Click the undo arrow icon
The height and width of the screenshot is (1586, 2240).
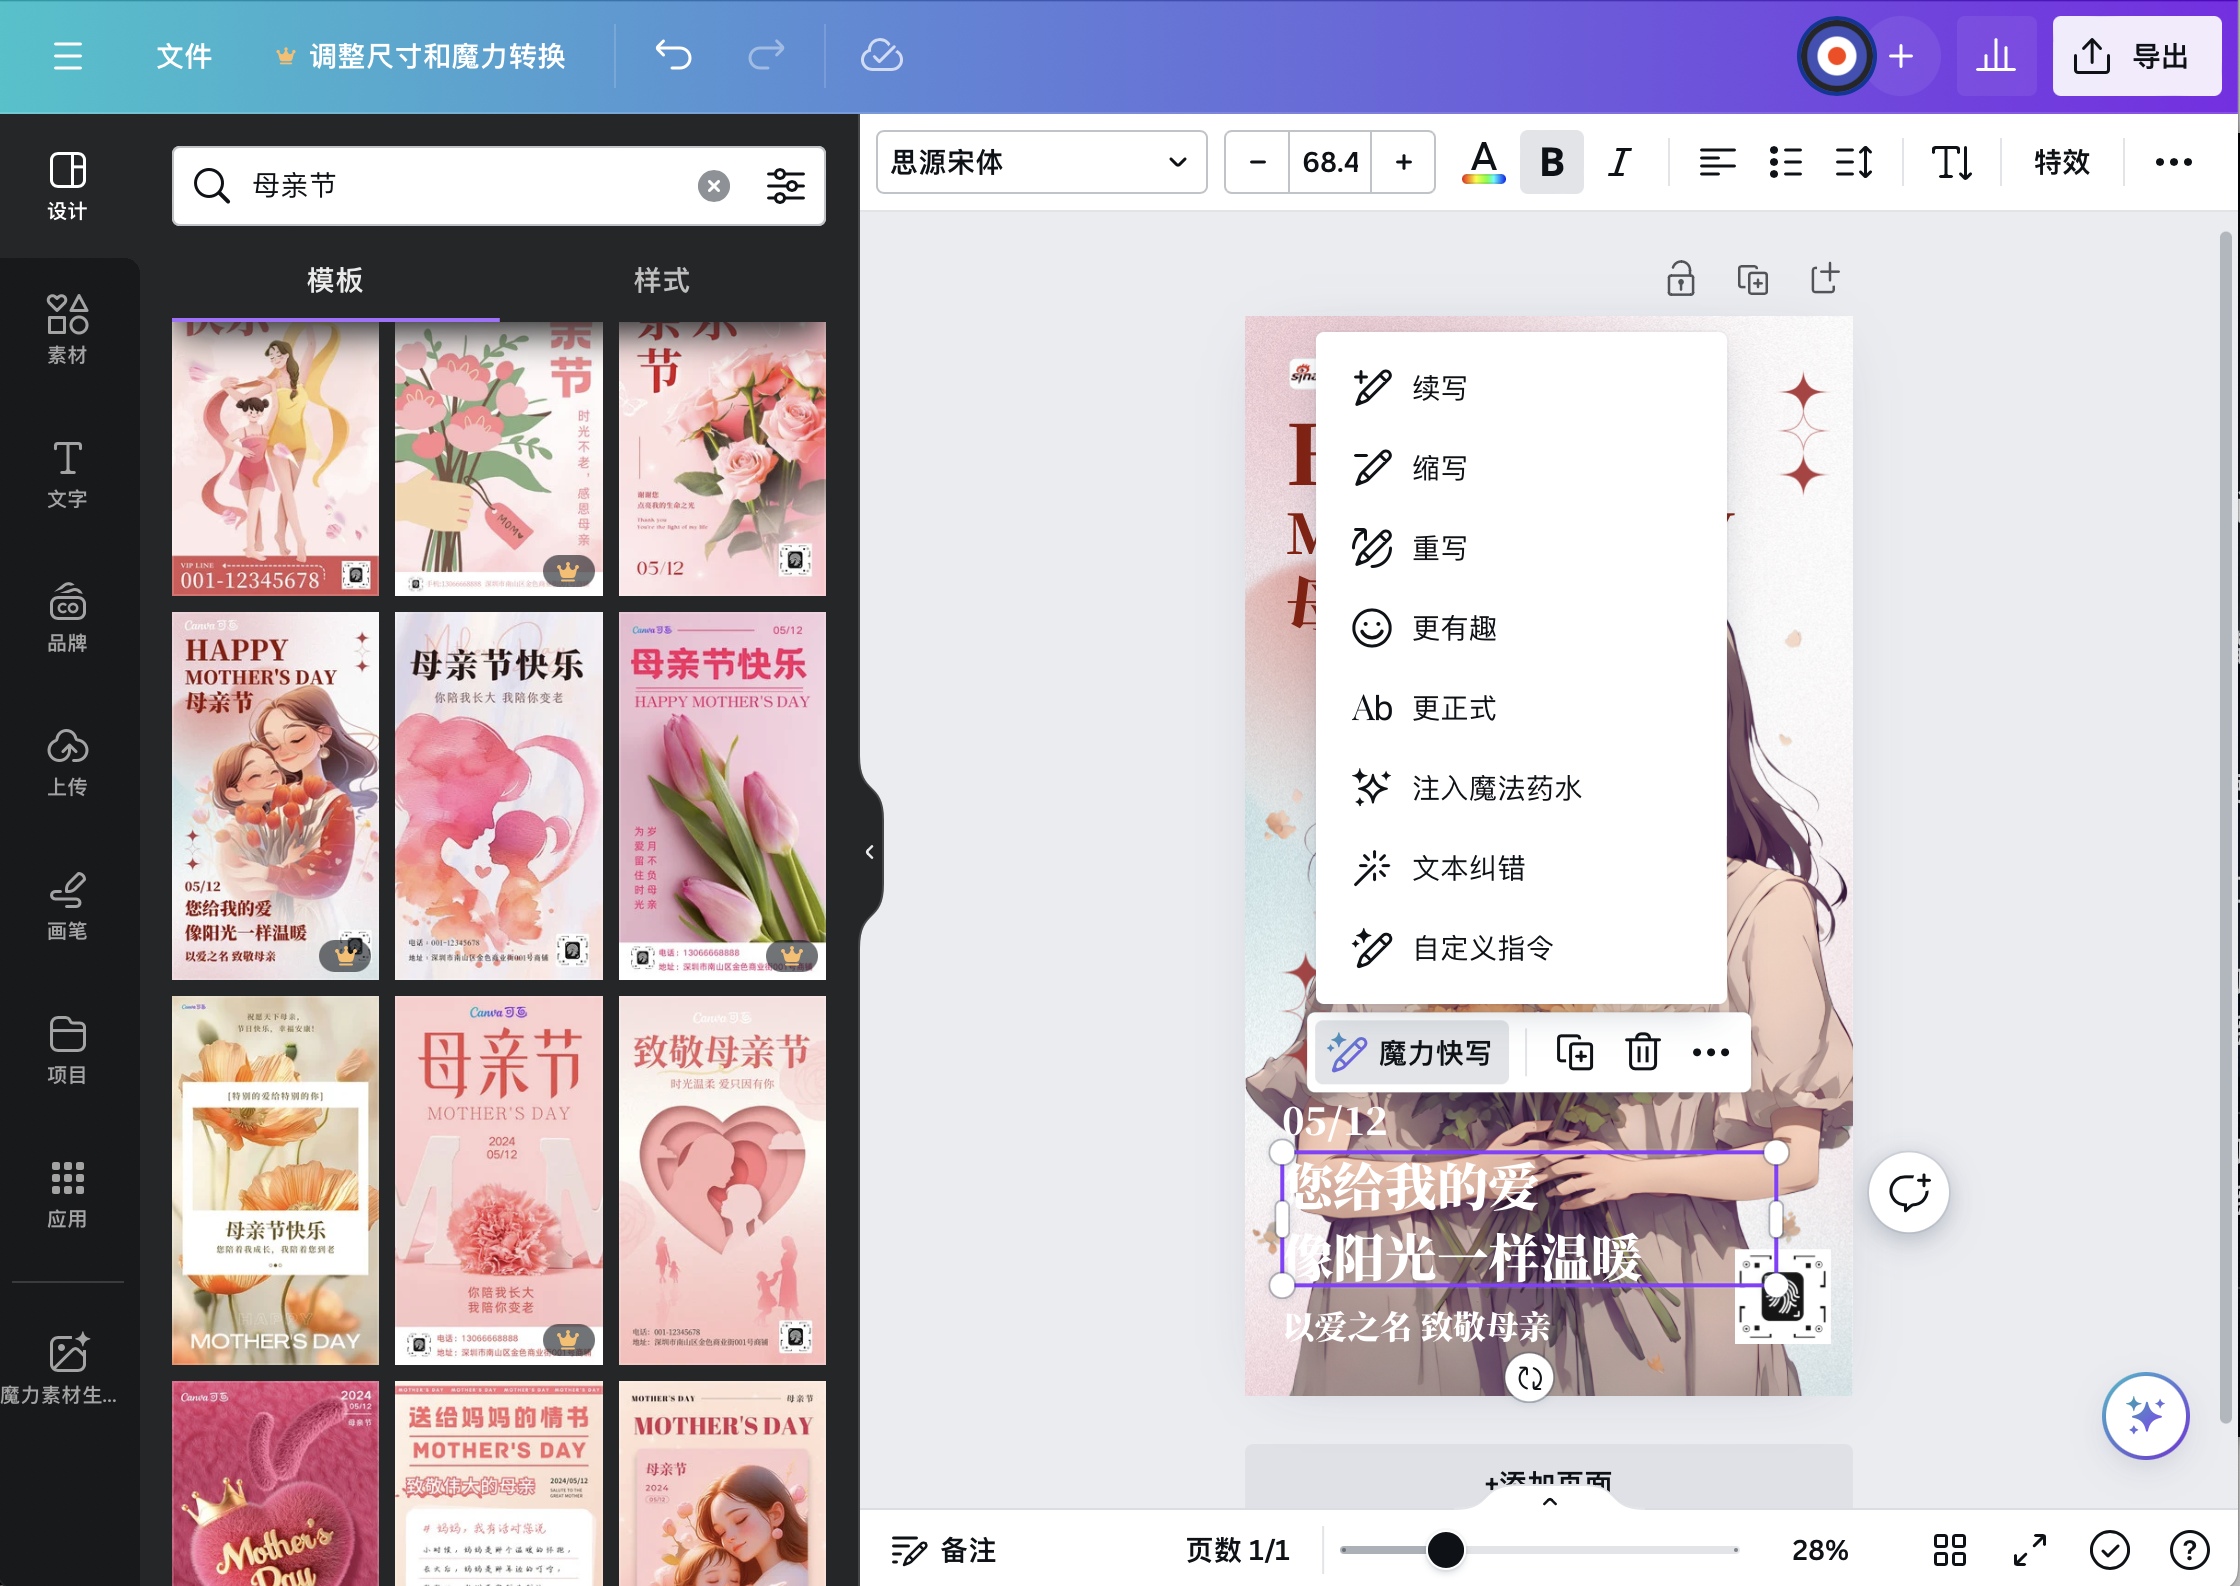pos(673,56)
